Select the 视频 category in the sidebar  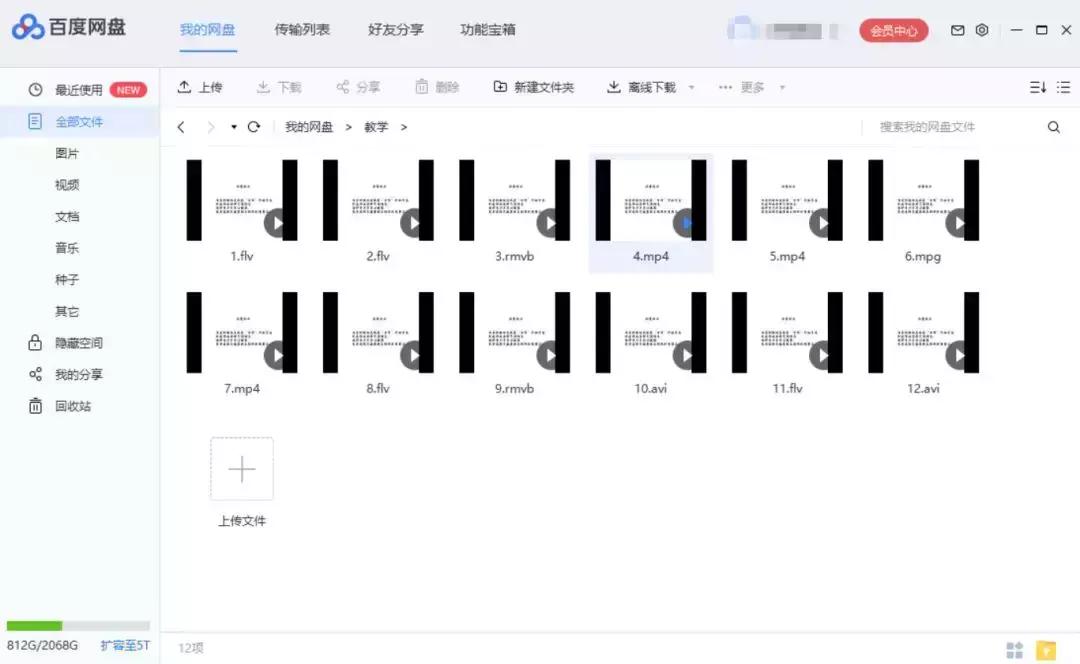[x=67, y=184]
